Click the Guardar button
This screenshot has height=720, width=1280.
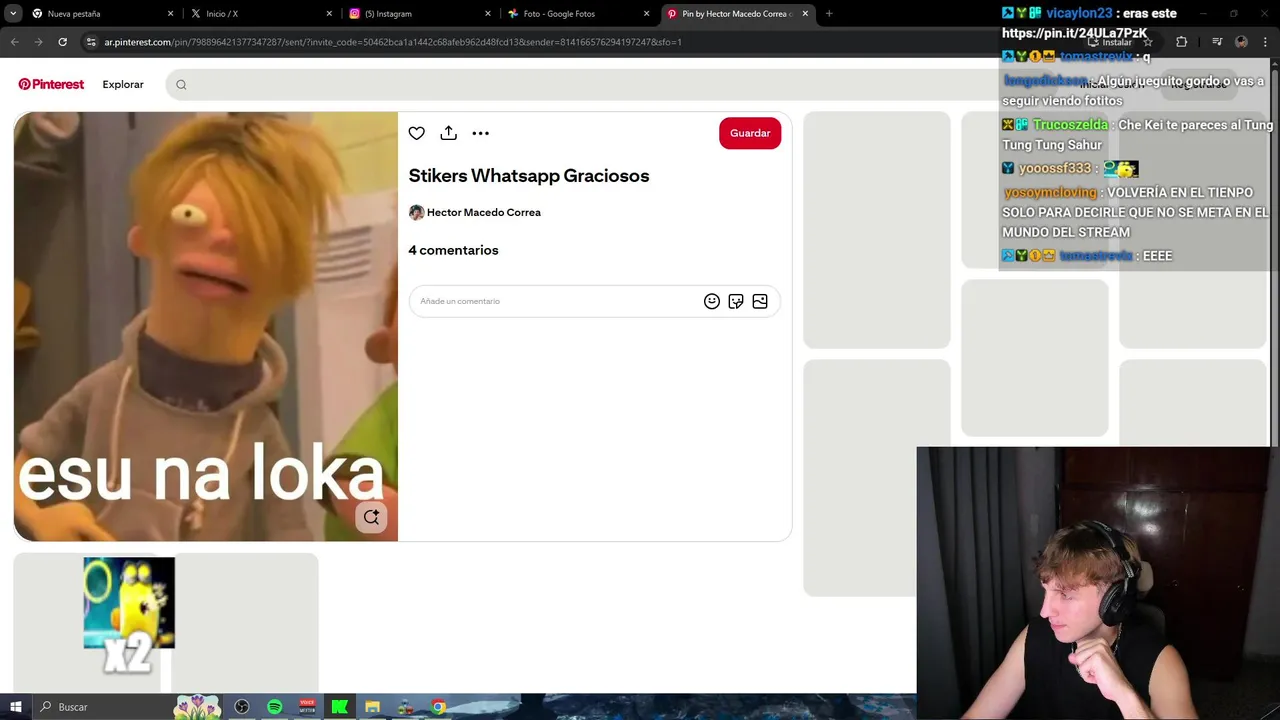(750, 133)
